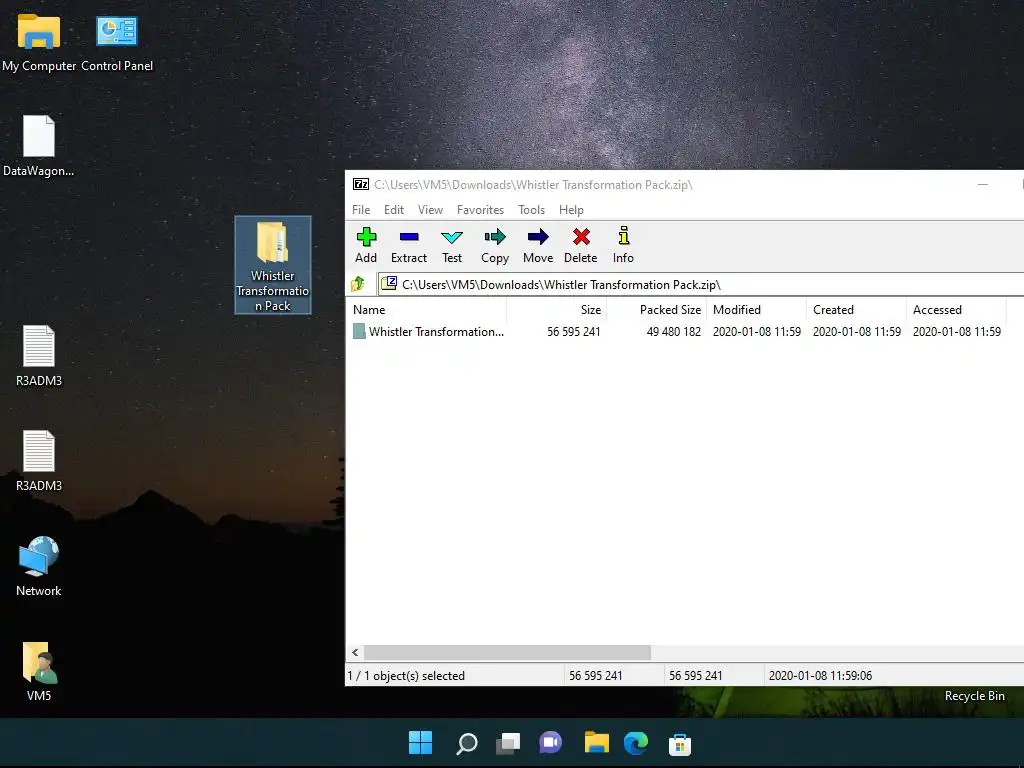This screenshot has width=1024, height=768.
Task: Click the Modified date cell 2020-01-08 11:59
Action: click(x=757, y=332)
